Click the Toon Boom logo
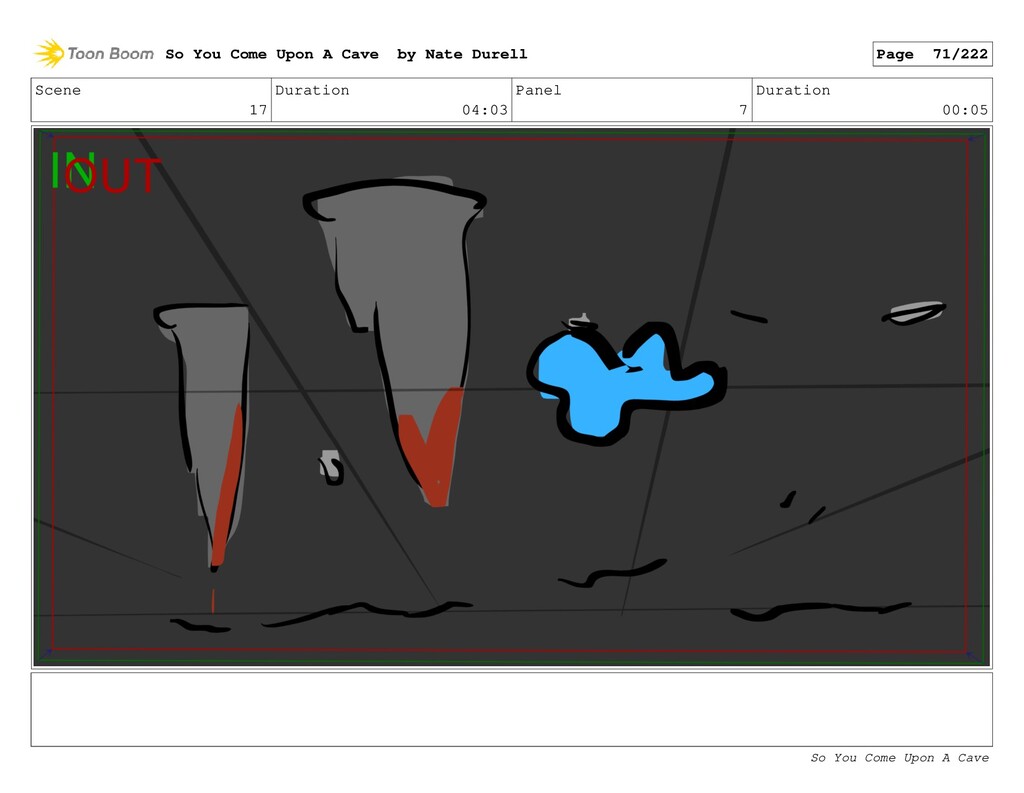Image resolution: width=1024 pixels, height=793 pixels. click(94, 54)
